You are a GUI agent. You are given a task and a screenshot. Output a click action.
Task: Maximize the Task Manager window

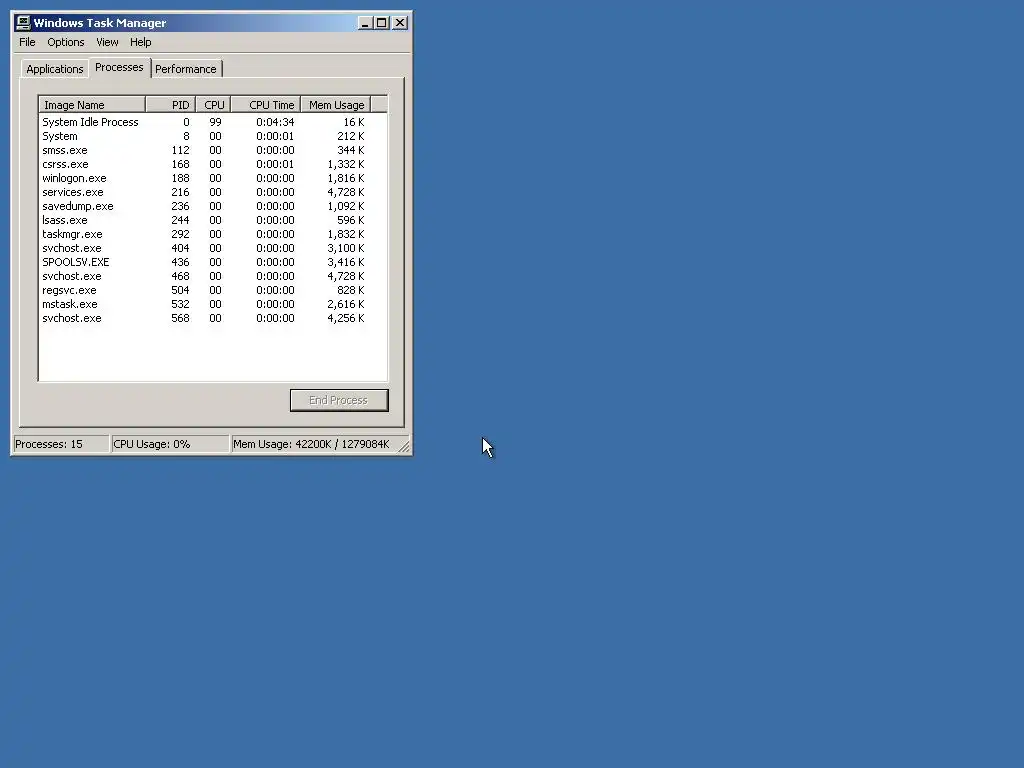click(x=381, y=23)
